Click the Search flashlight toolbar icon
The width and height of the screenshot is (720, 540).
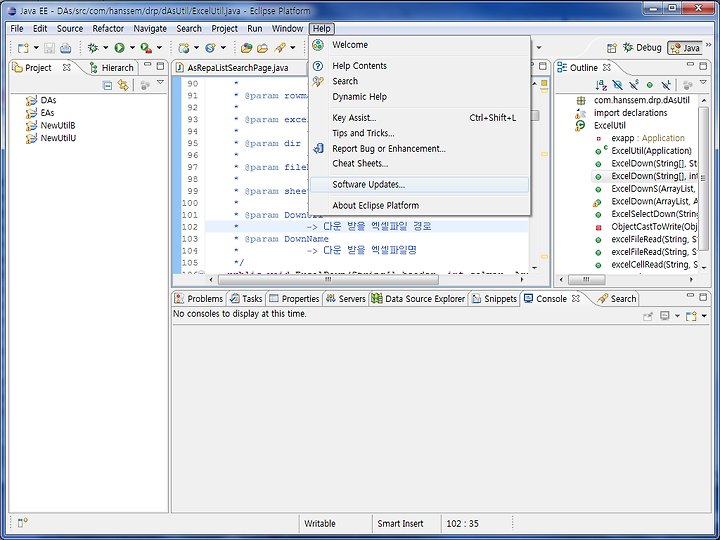point(280,48)
